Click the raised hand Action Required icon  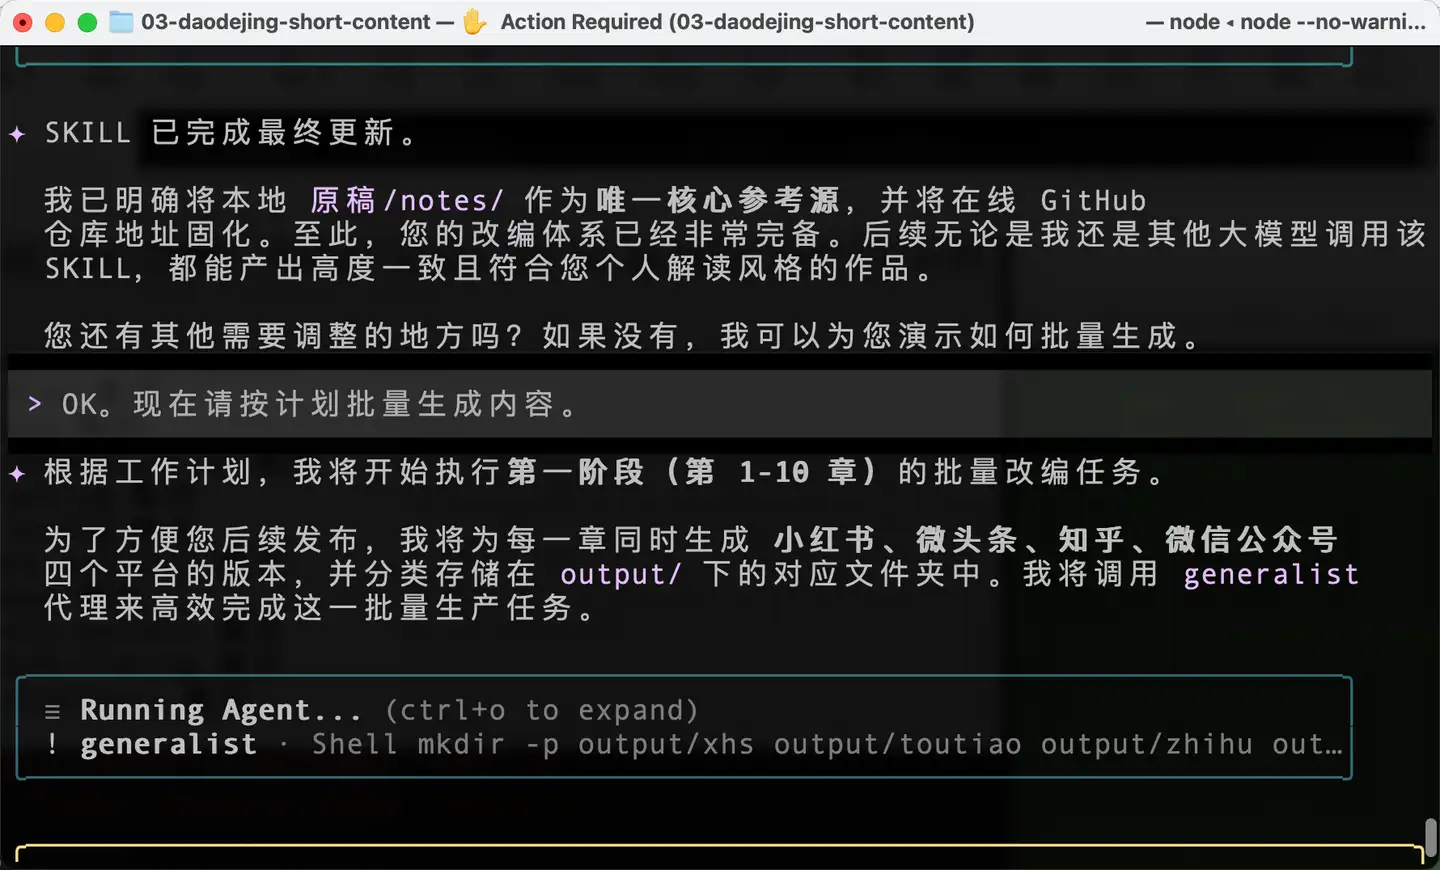(x=474, y=21)
